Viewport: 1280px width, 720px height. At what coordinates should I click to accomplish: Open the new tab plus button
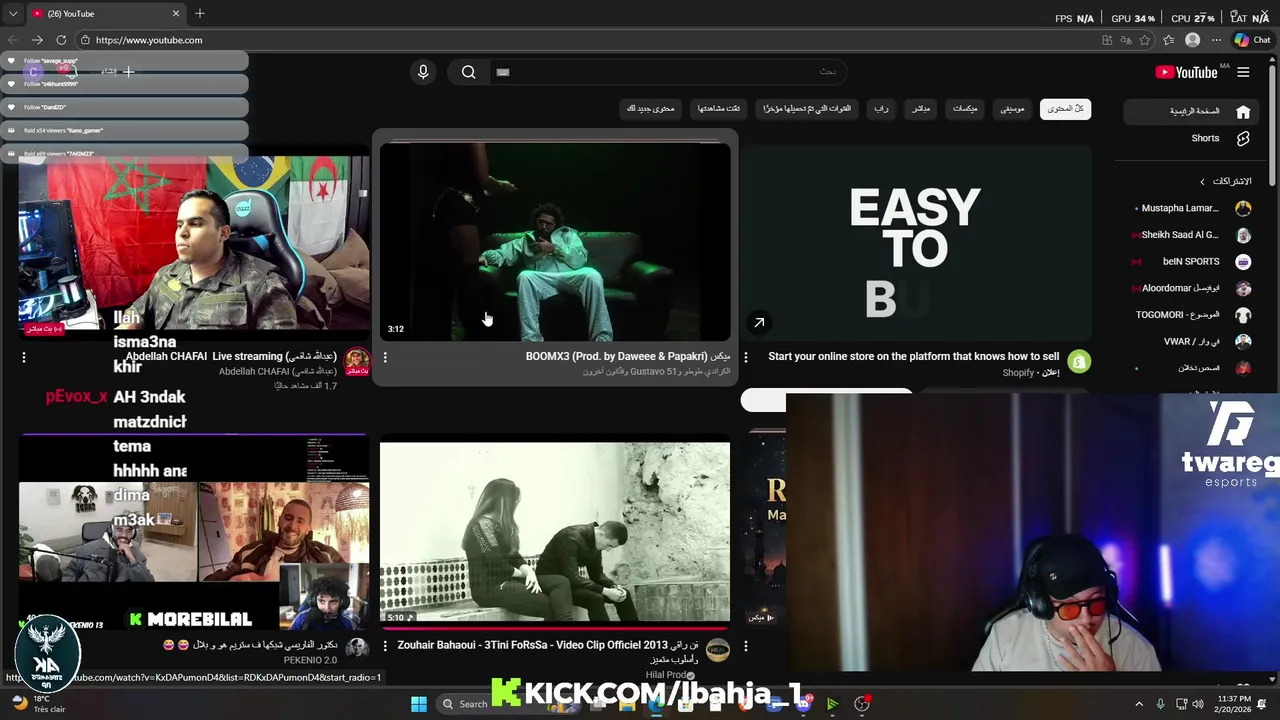200,13
